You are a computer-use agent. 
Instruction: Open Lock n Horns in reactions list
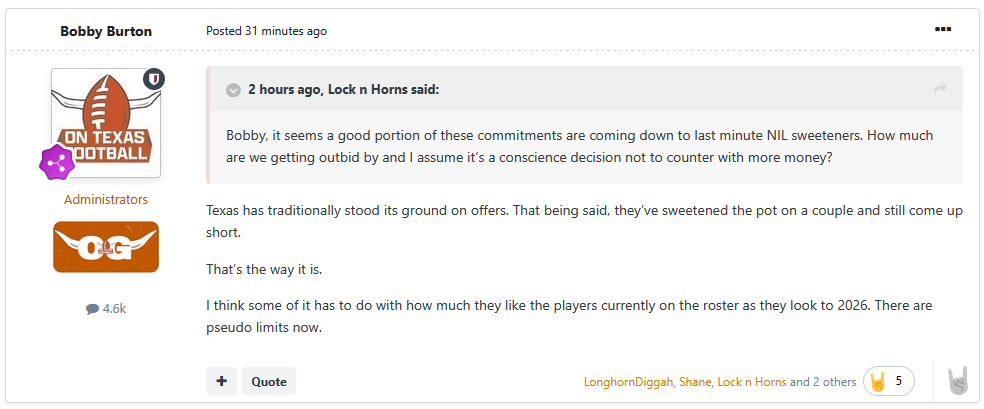click(752, 381)
